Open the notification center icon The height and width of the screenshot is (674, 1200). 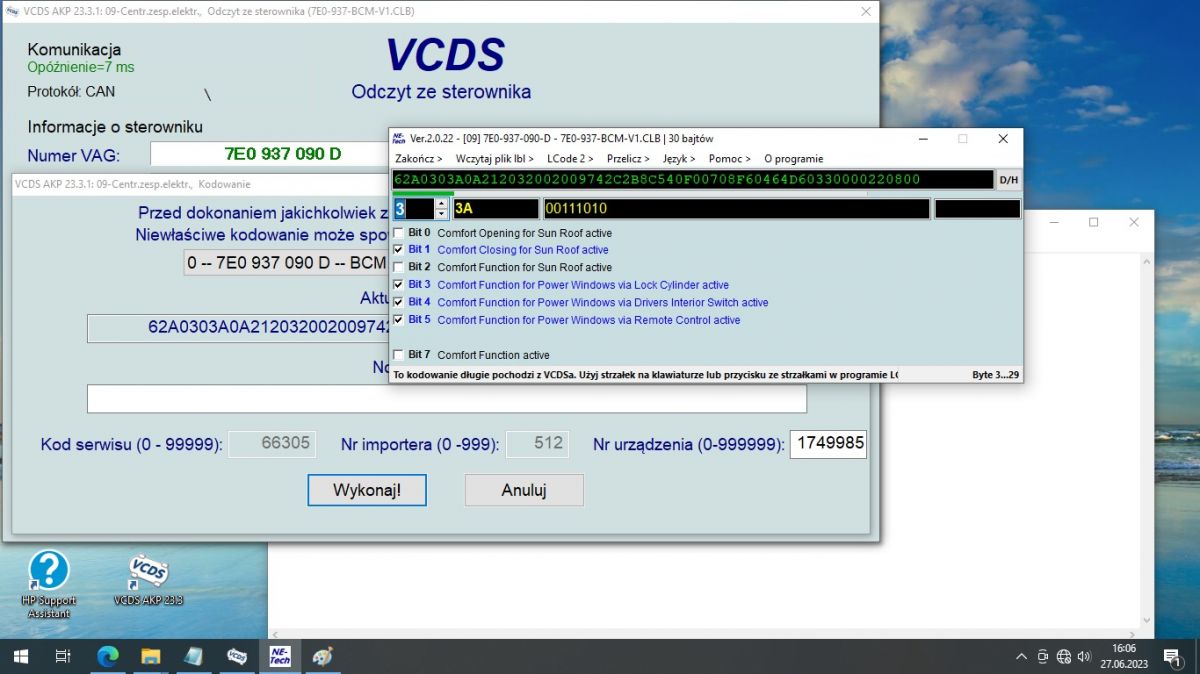click(1172, 657)
